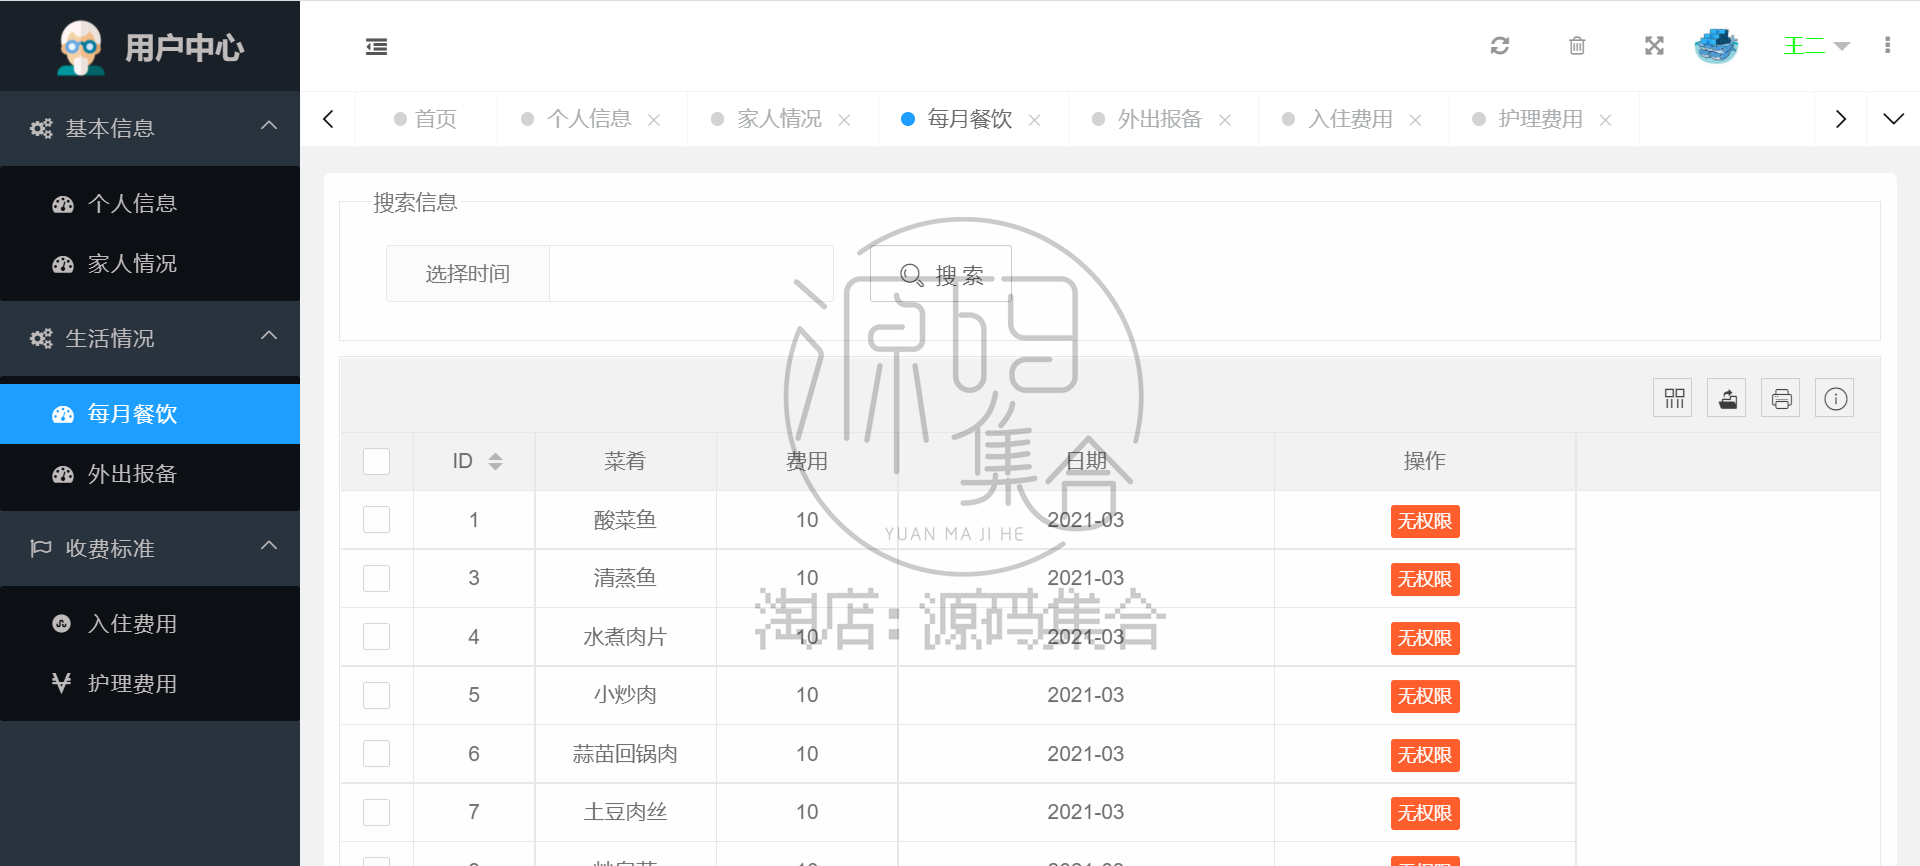Click the trash icon in header
This screenshot has width=1920, height=866.
(x=1577, y=46)
